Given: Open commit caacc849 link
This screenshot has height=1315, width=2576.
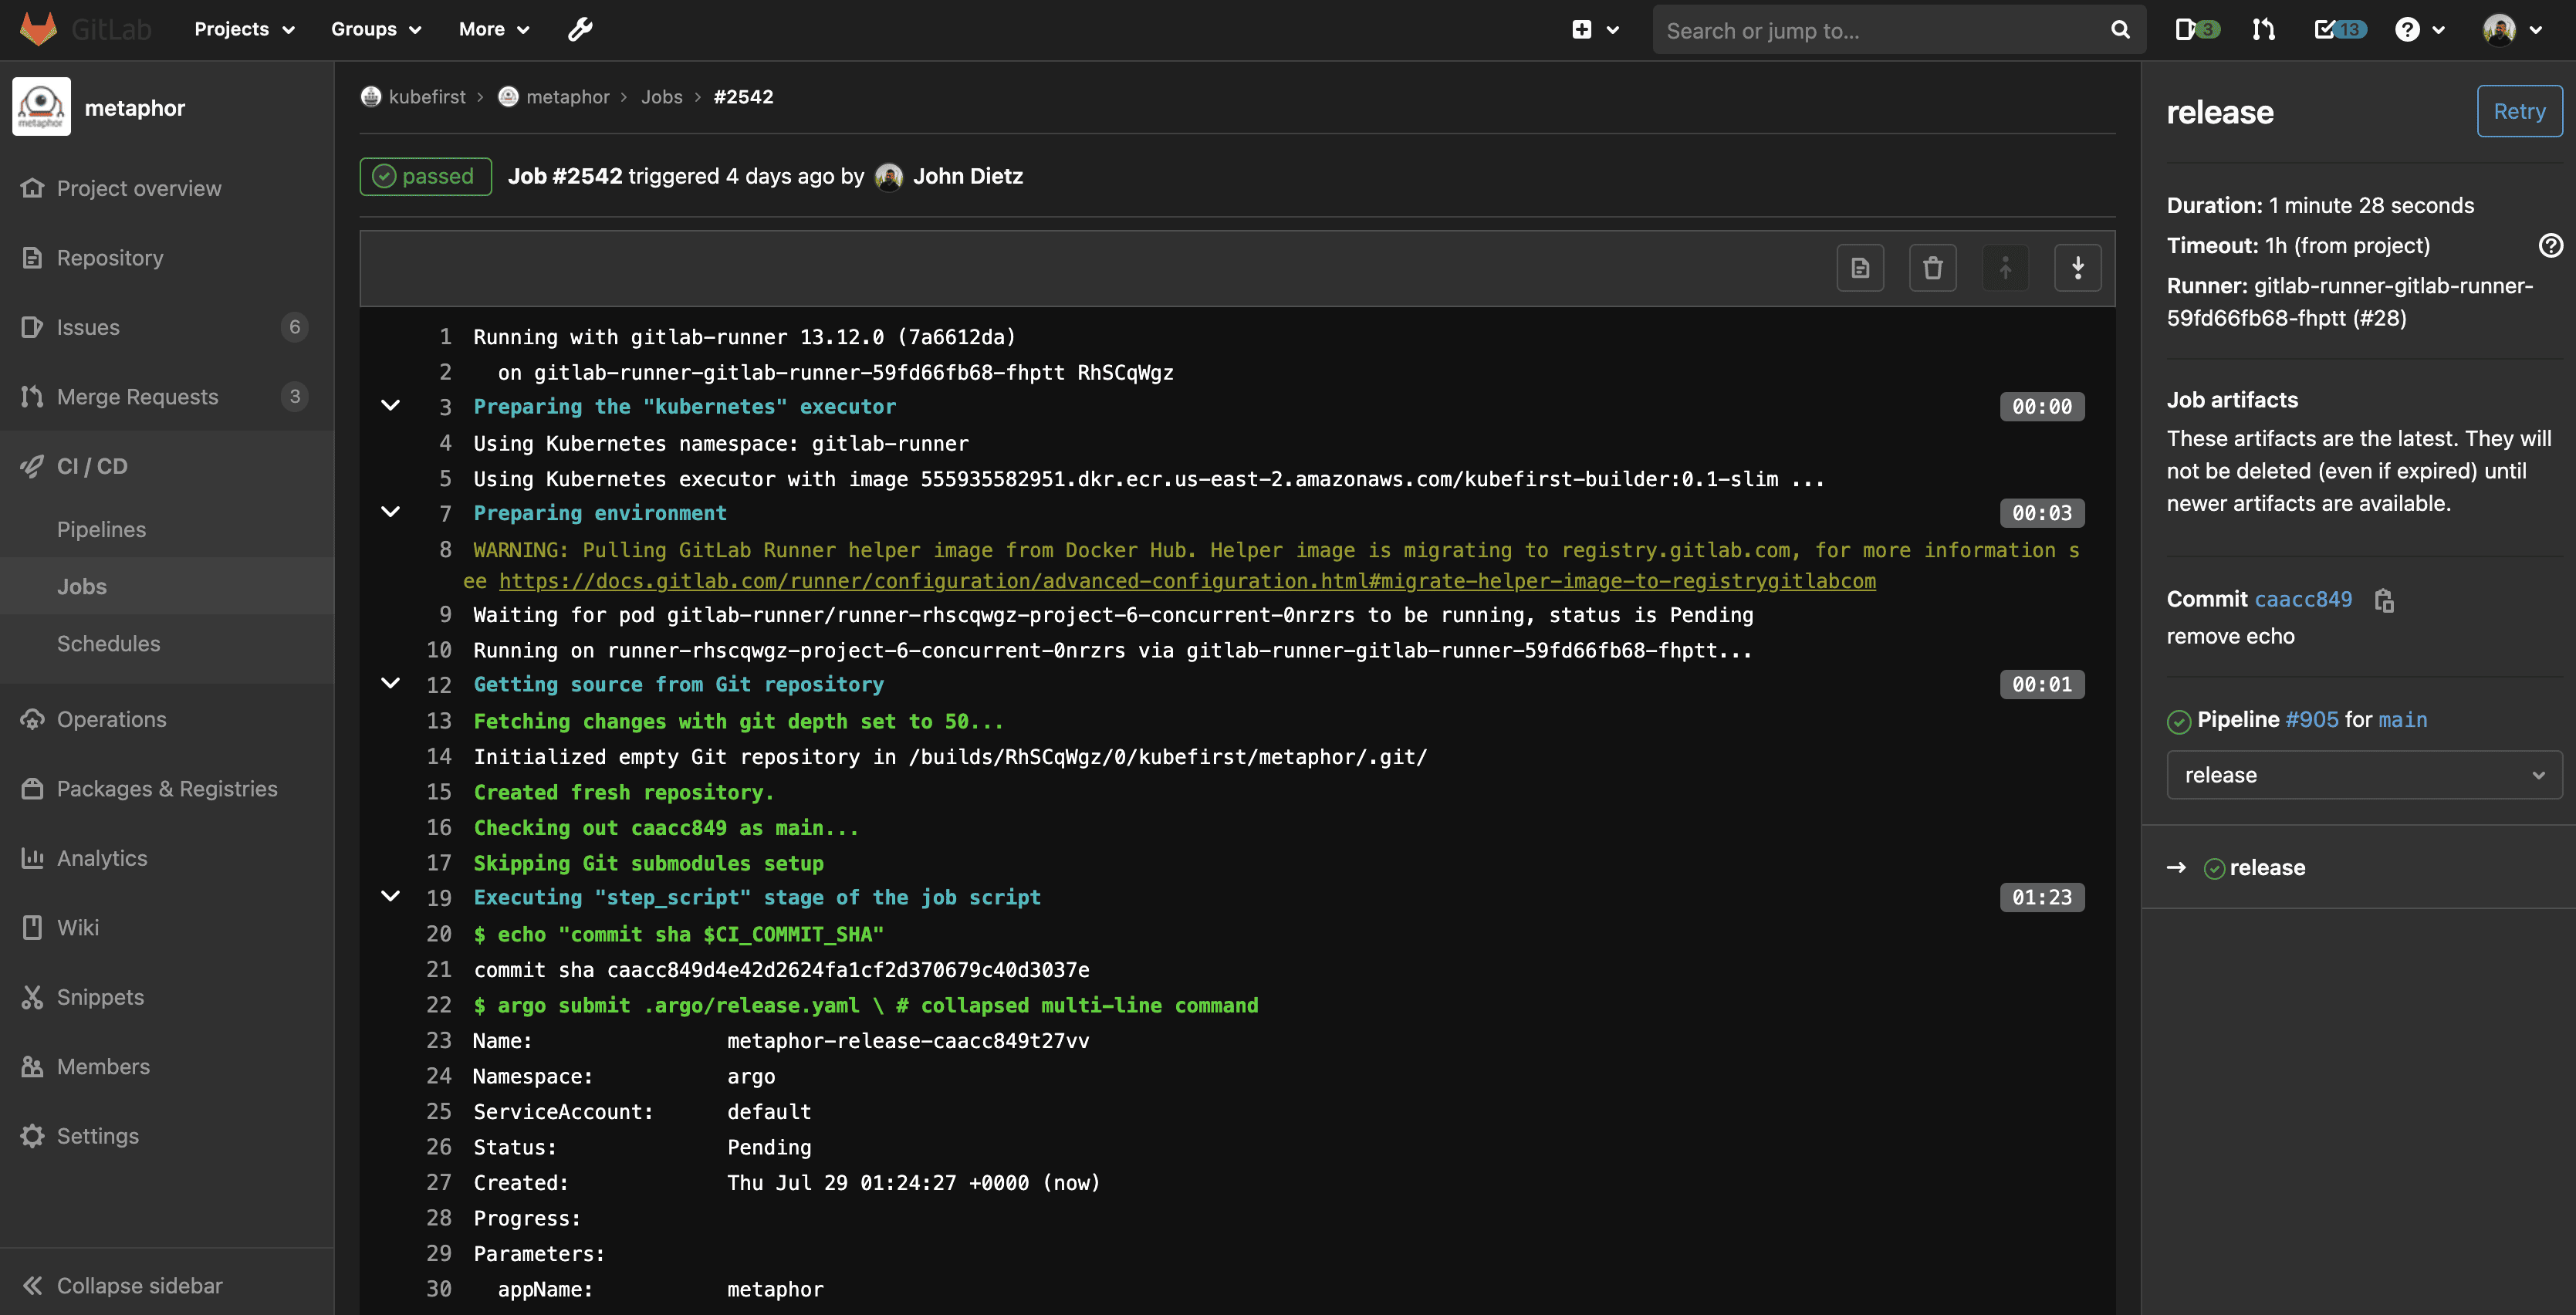Looking at the screenshot, I should point(2303,599).
